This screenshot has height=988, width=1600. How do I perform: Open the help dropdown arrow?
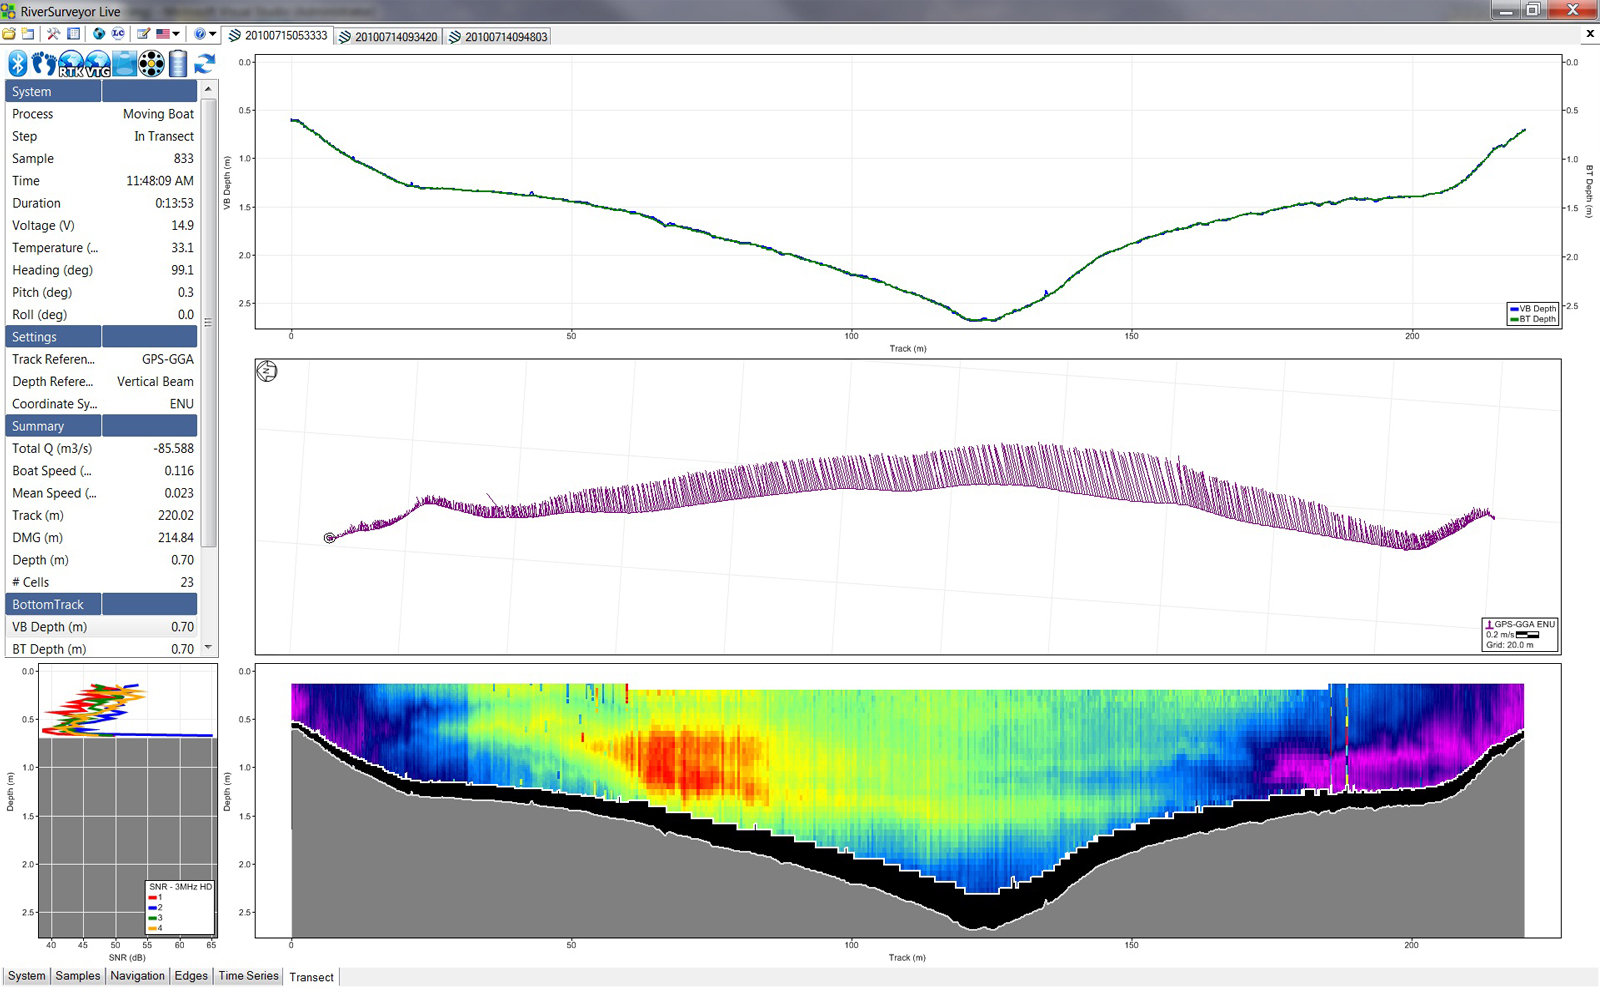(x=212, y=34)
